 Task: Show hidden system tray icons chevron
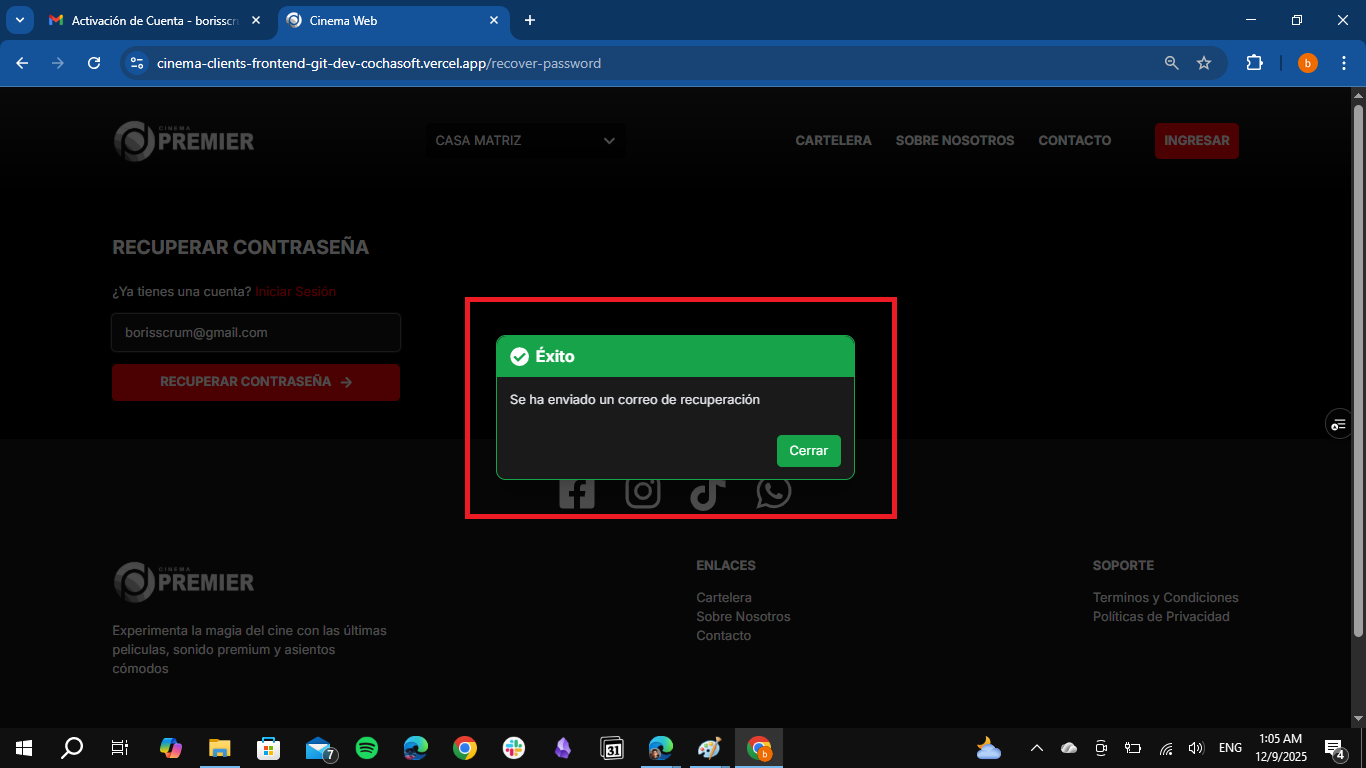coord(1037,748)
